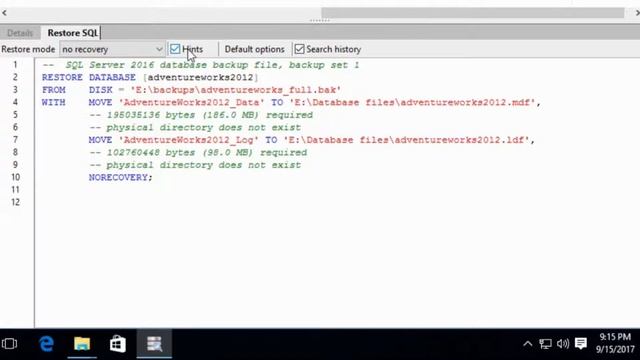The width and height of the screenshot is (640, 360).
Task: Click the 'AdventureWorks2012_Data' logical name
Action: click(x=191, y=102)
